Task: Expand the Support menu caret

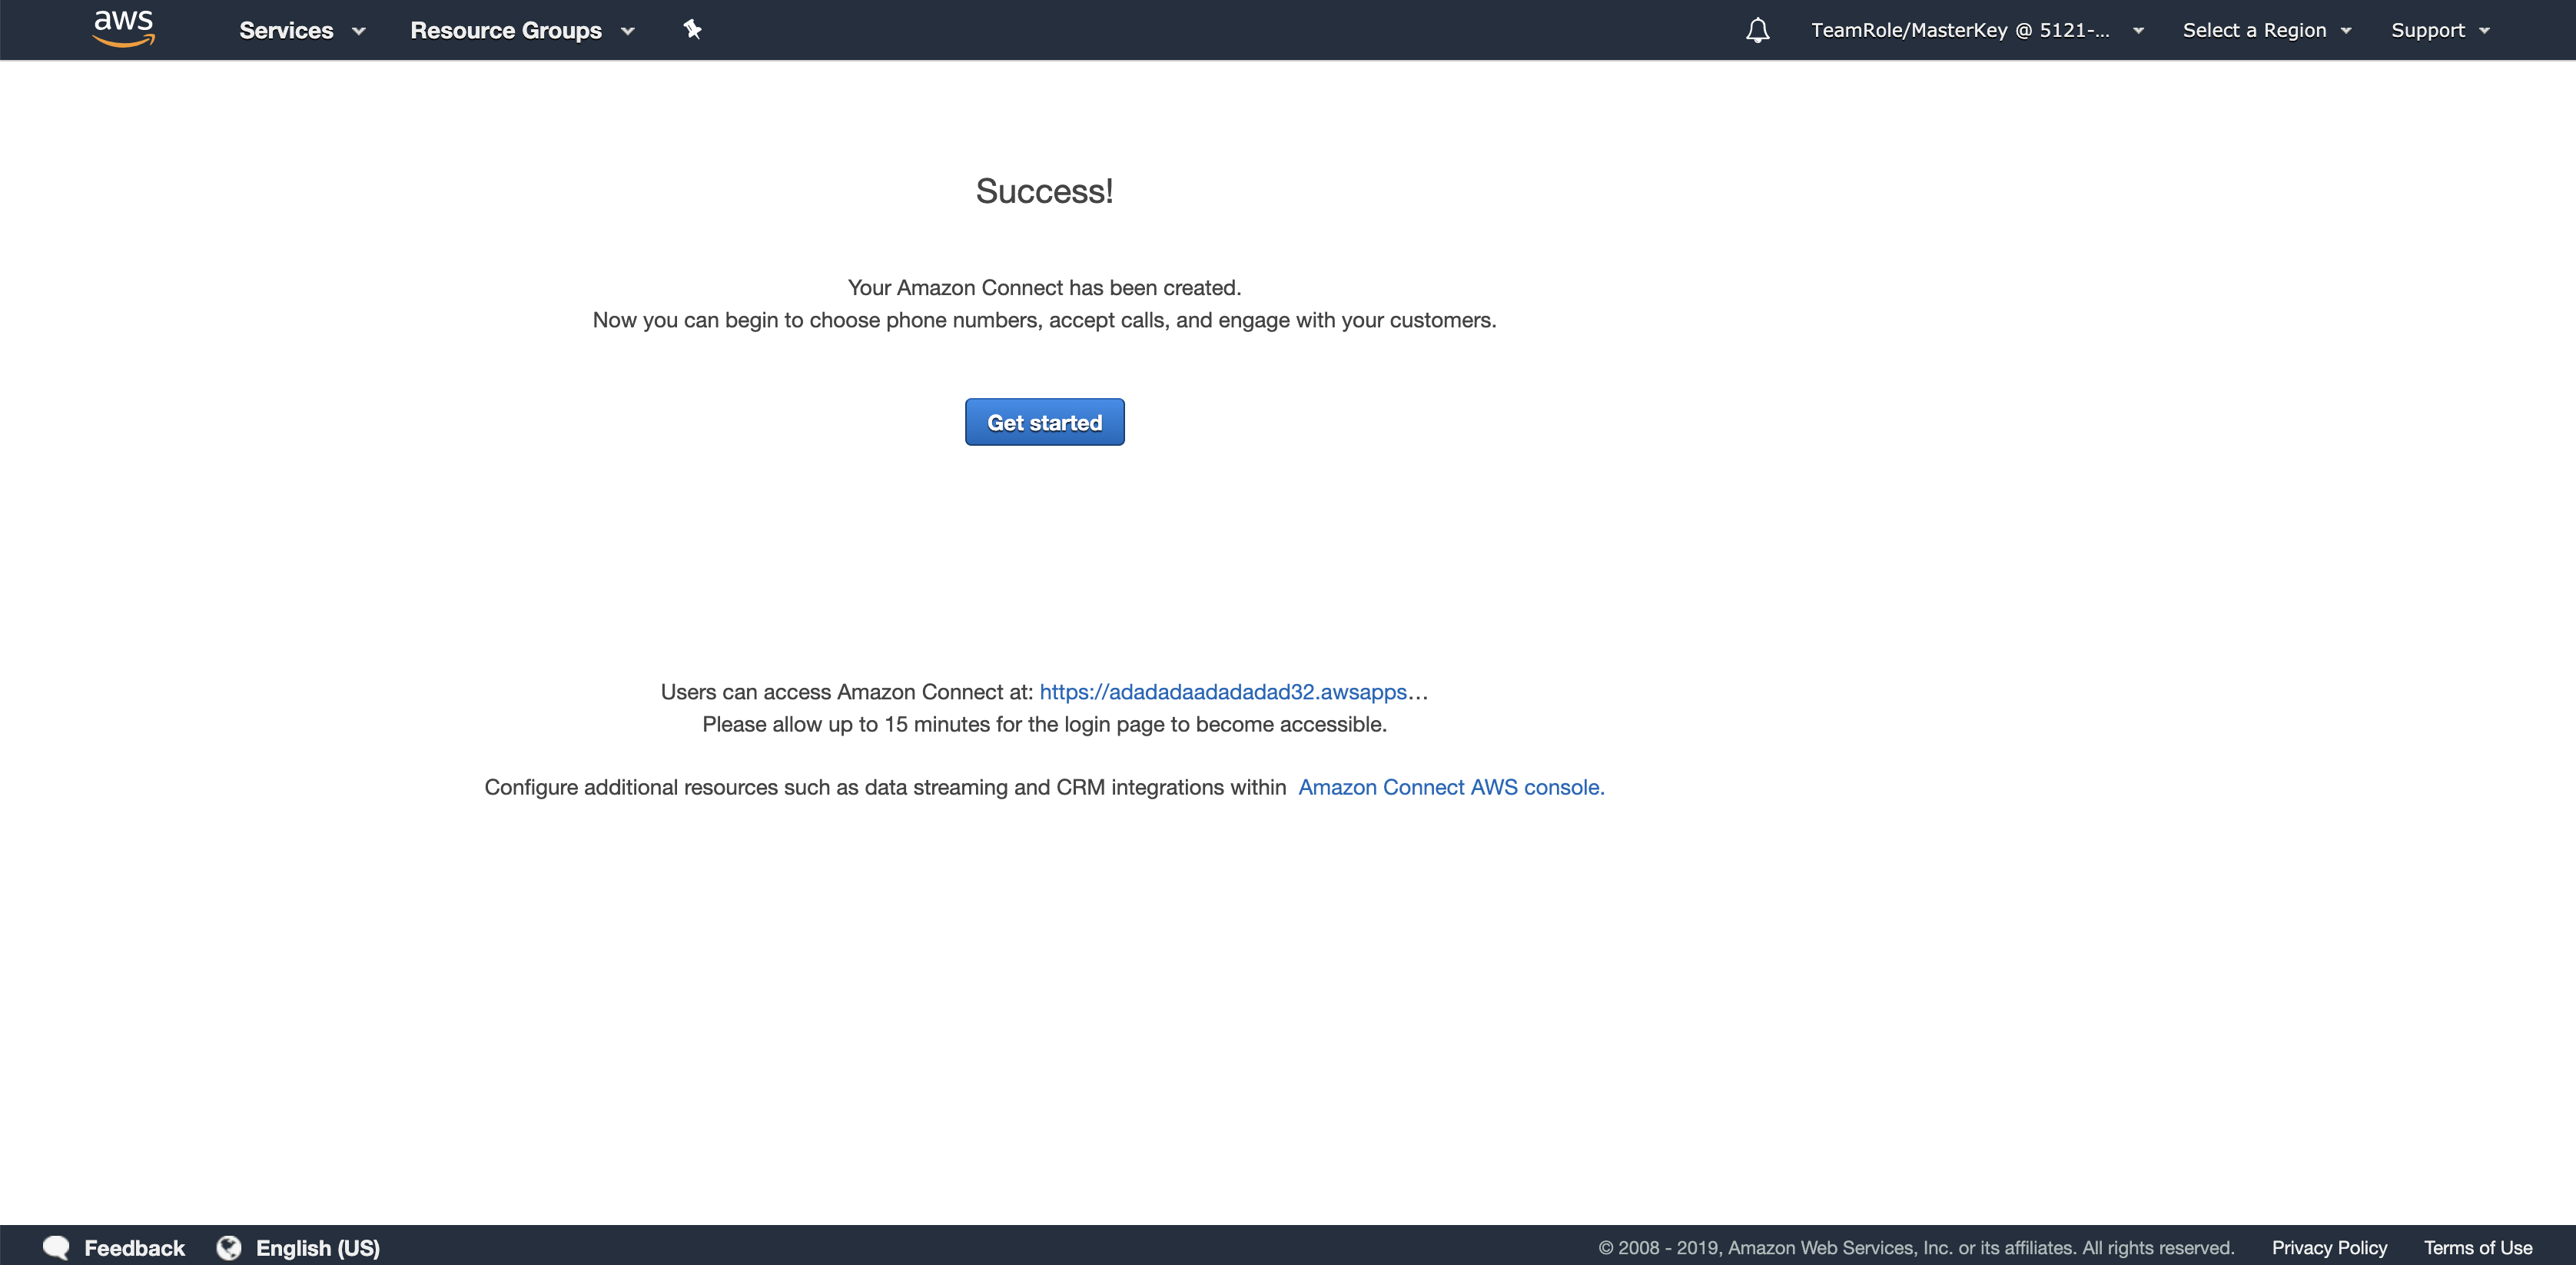Action: 2484,31
